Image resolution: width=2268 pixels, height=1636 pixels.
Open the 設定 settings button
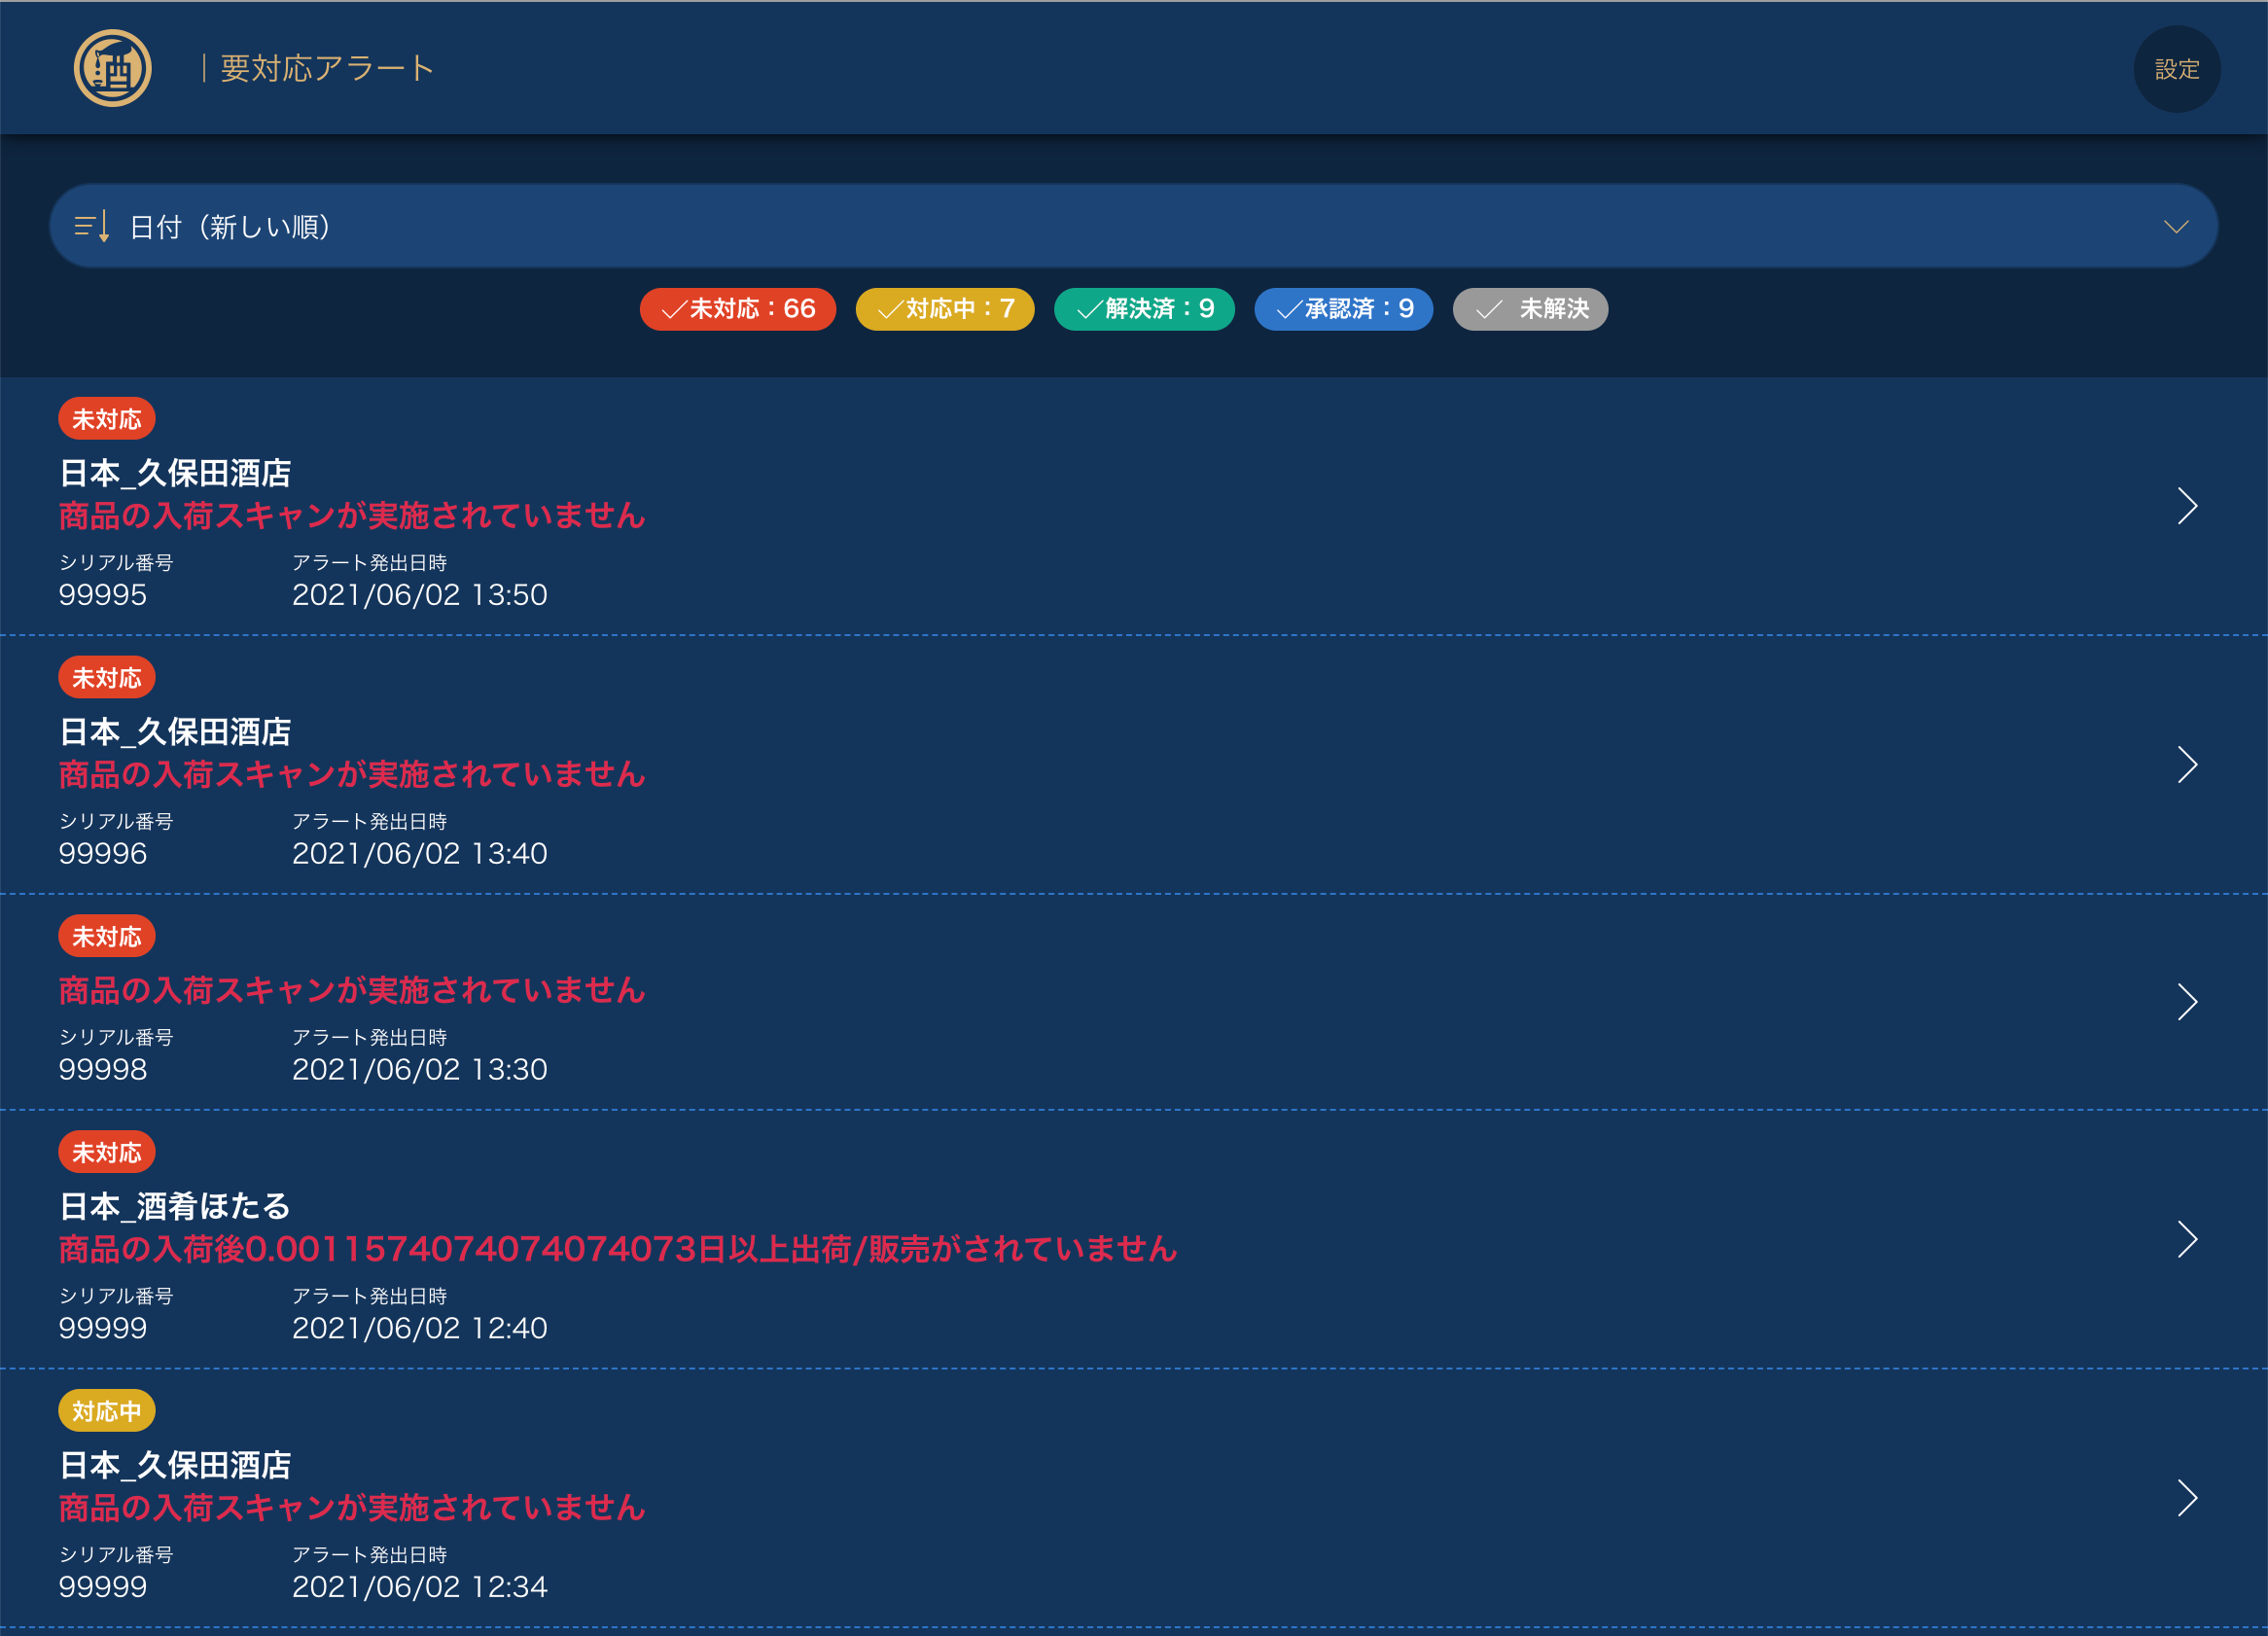[2176, 69]
